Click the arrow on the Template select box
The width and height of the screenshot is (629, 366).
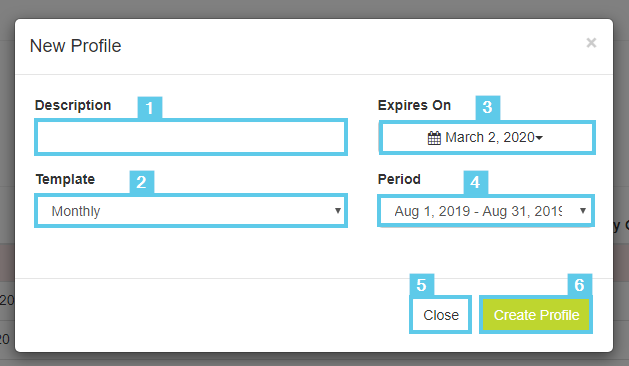tap(338, 211)
